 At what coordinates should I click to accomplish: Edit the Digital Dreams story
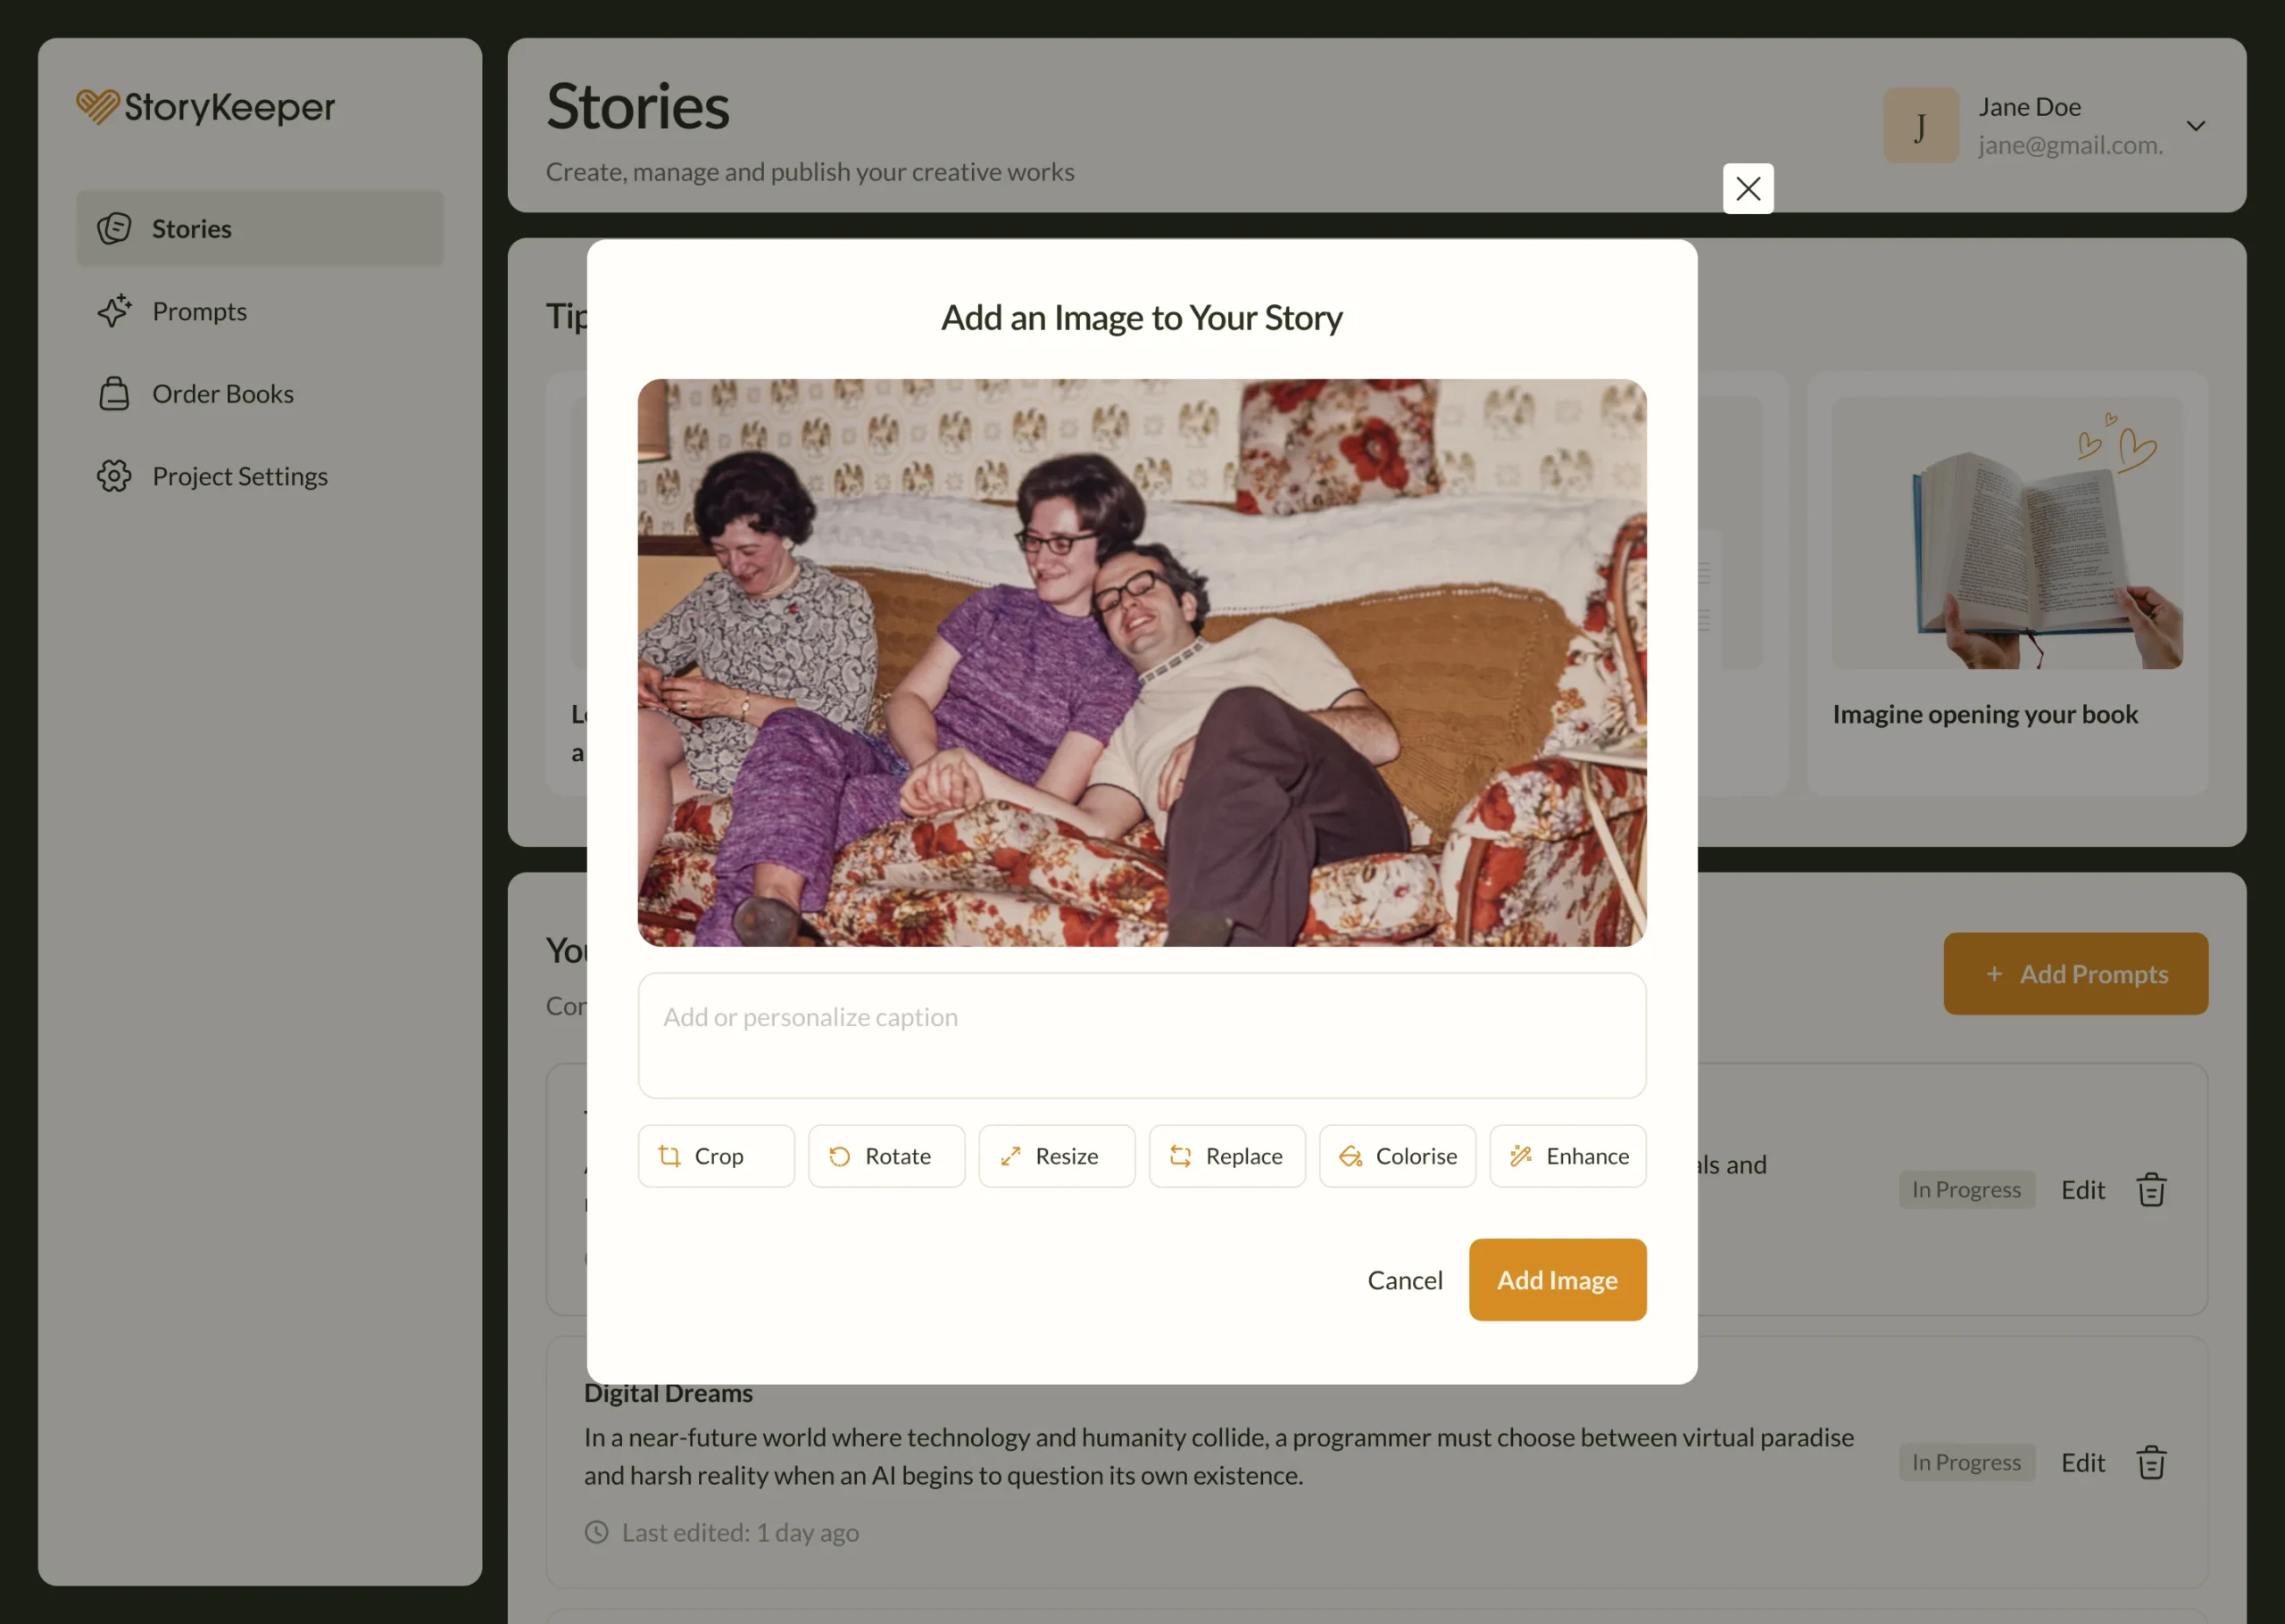pyautogui.click(x=2082, y=1462)
